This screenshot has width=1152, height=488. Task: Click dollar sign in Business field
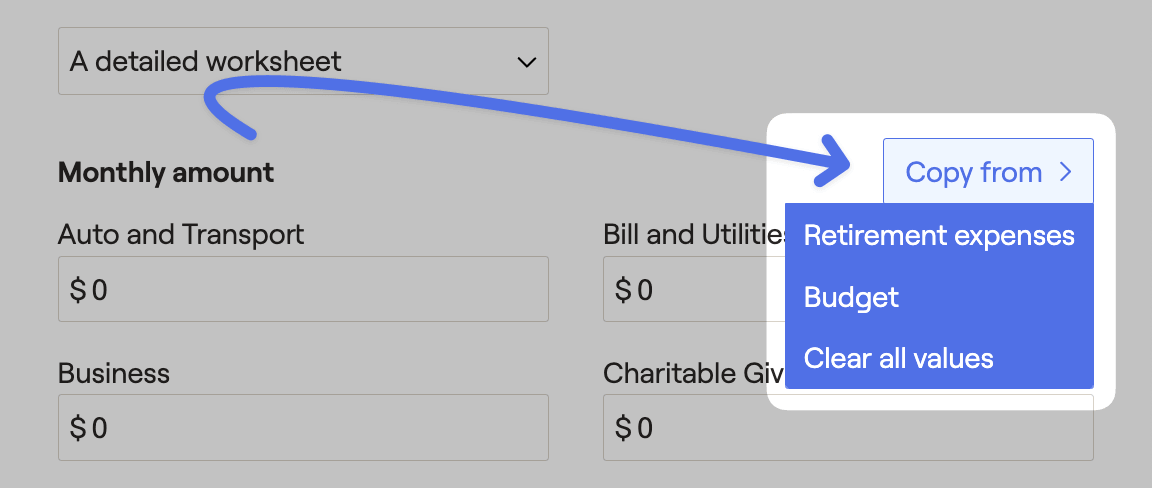77,428
